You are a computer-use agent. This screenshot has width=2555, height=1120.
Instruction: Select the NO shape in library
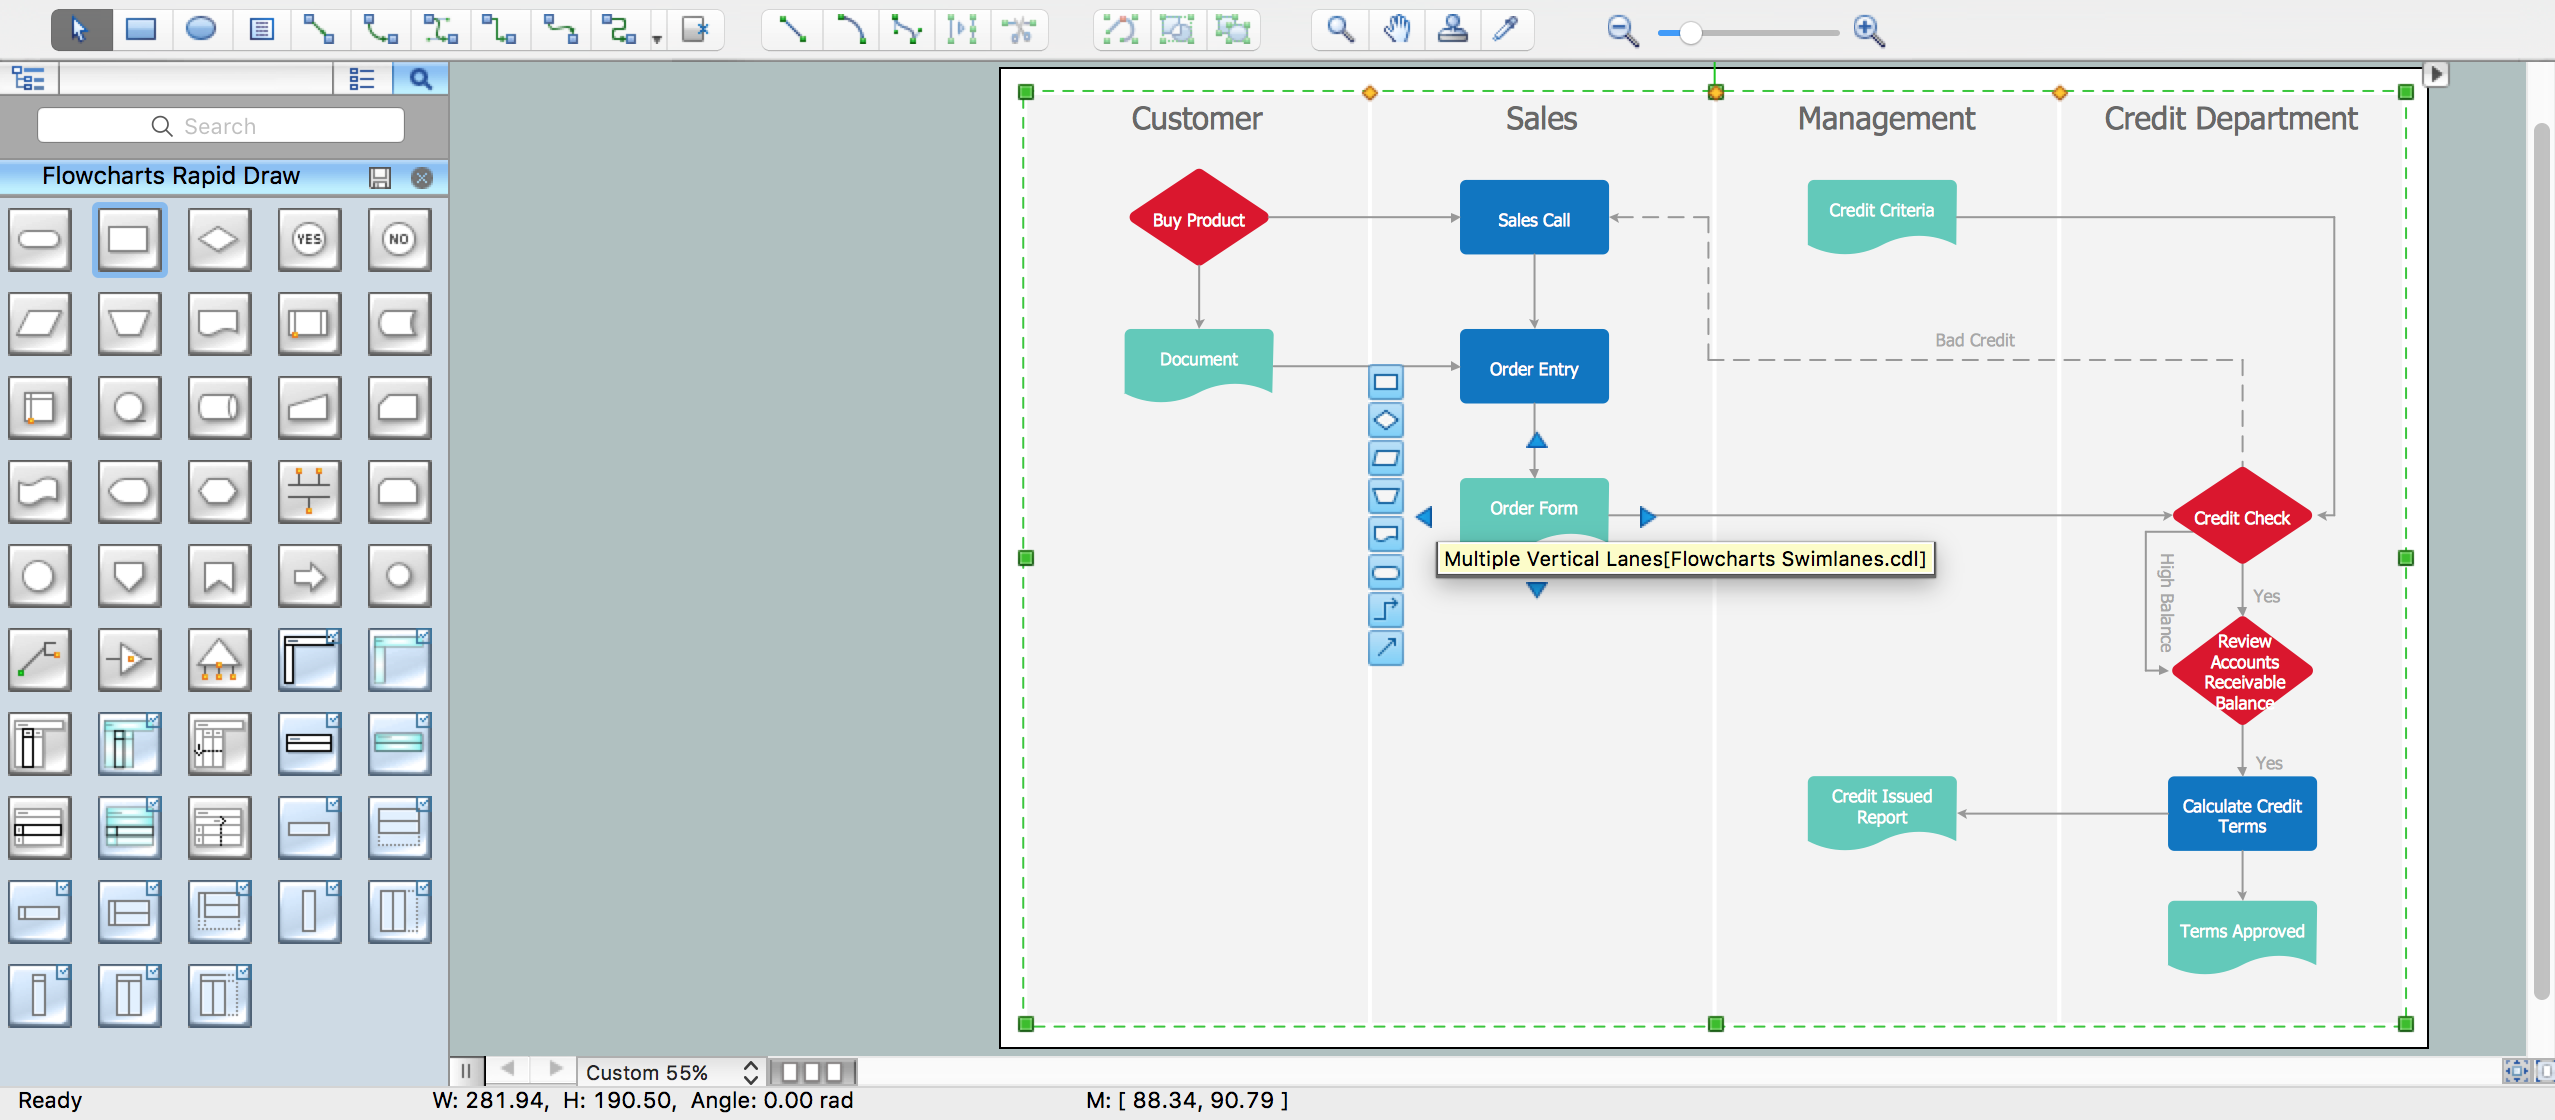[x=399, y=239]
